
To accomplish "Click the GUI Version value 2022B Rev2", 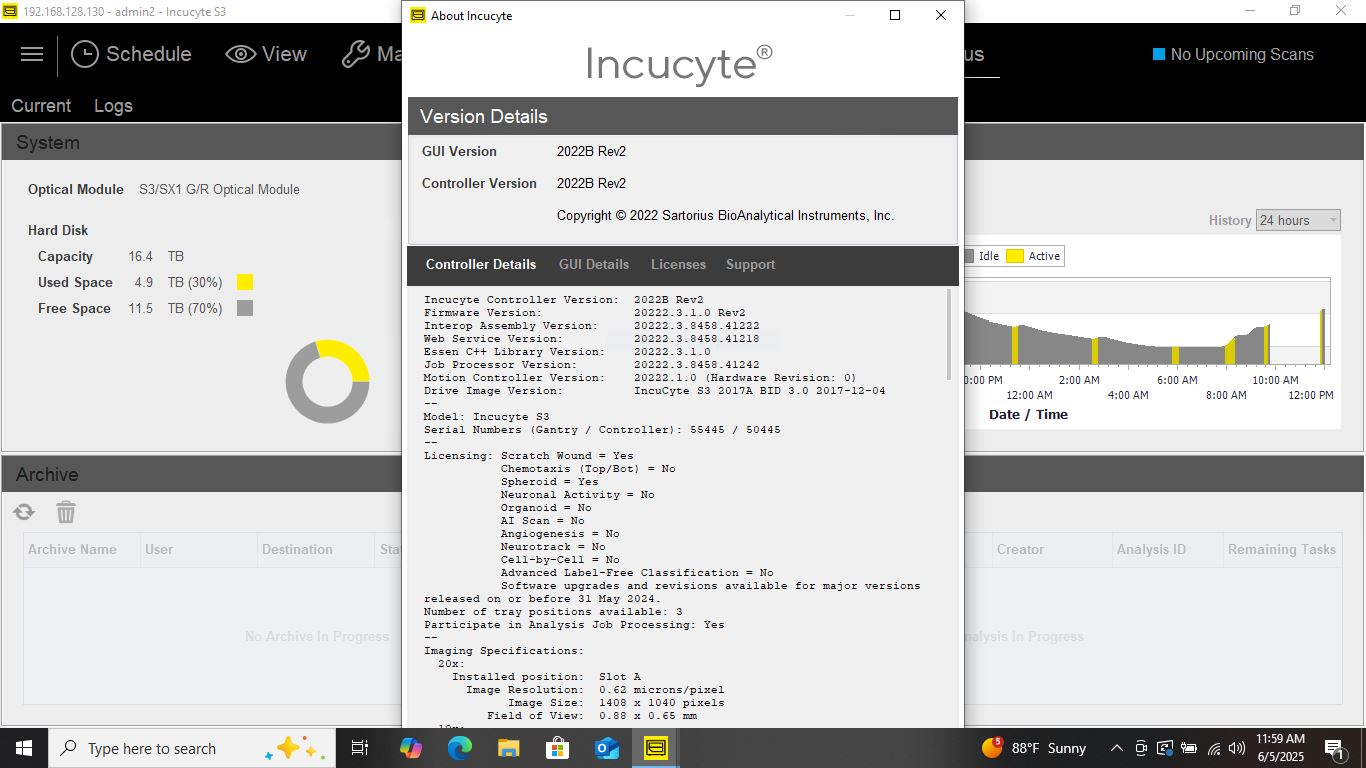I will point(591,152).
